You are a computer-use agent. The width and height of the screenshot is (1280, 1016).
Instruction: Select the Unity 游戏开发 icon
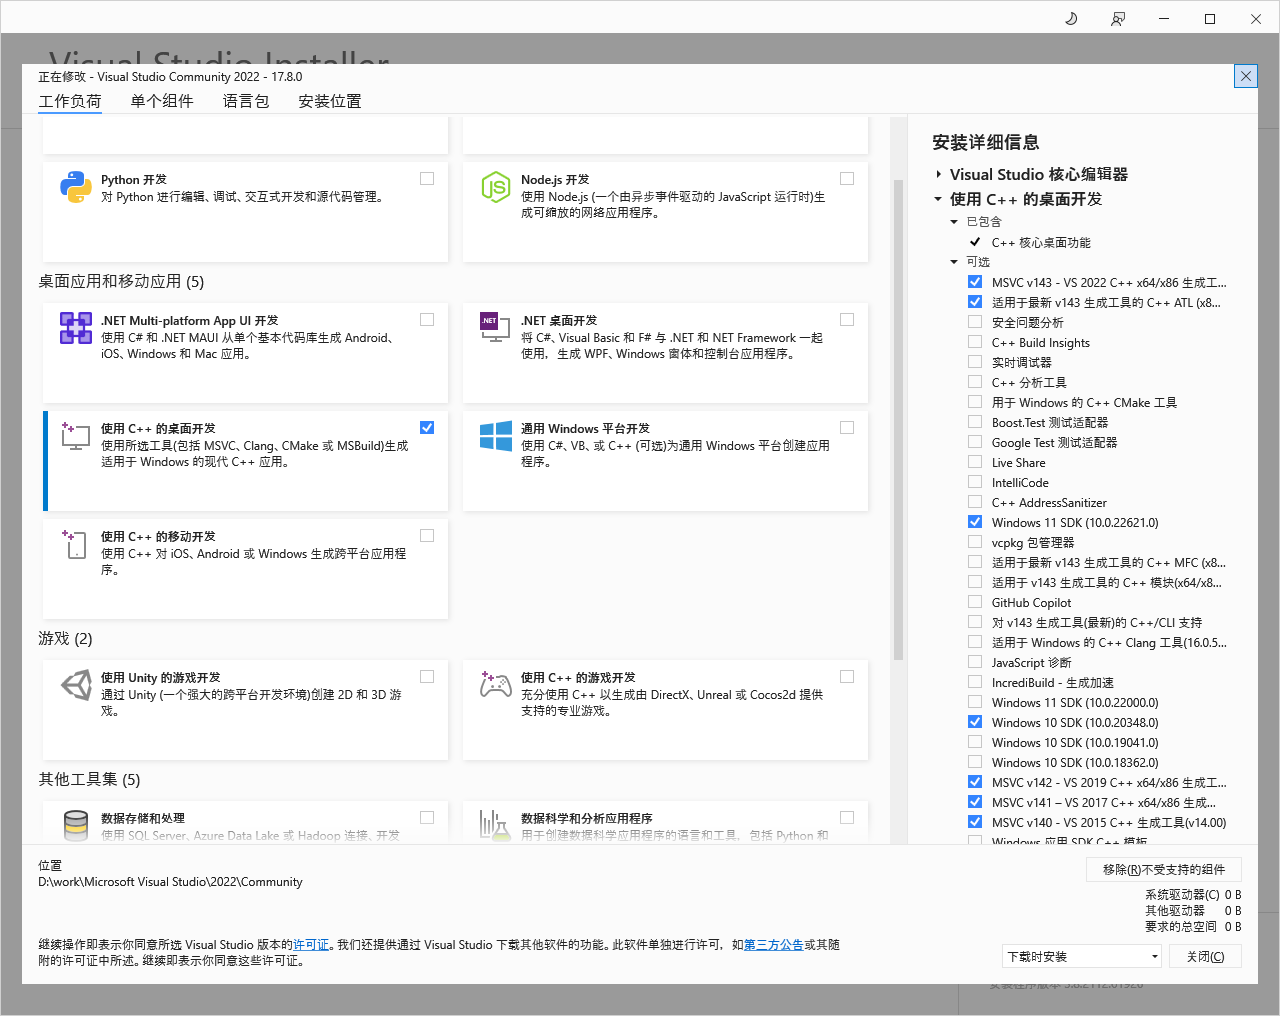click(x=75, y=685)
